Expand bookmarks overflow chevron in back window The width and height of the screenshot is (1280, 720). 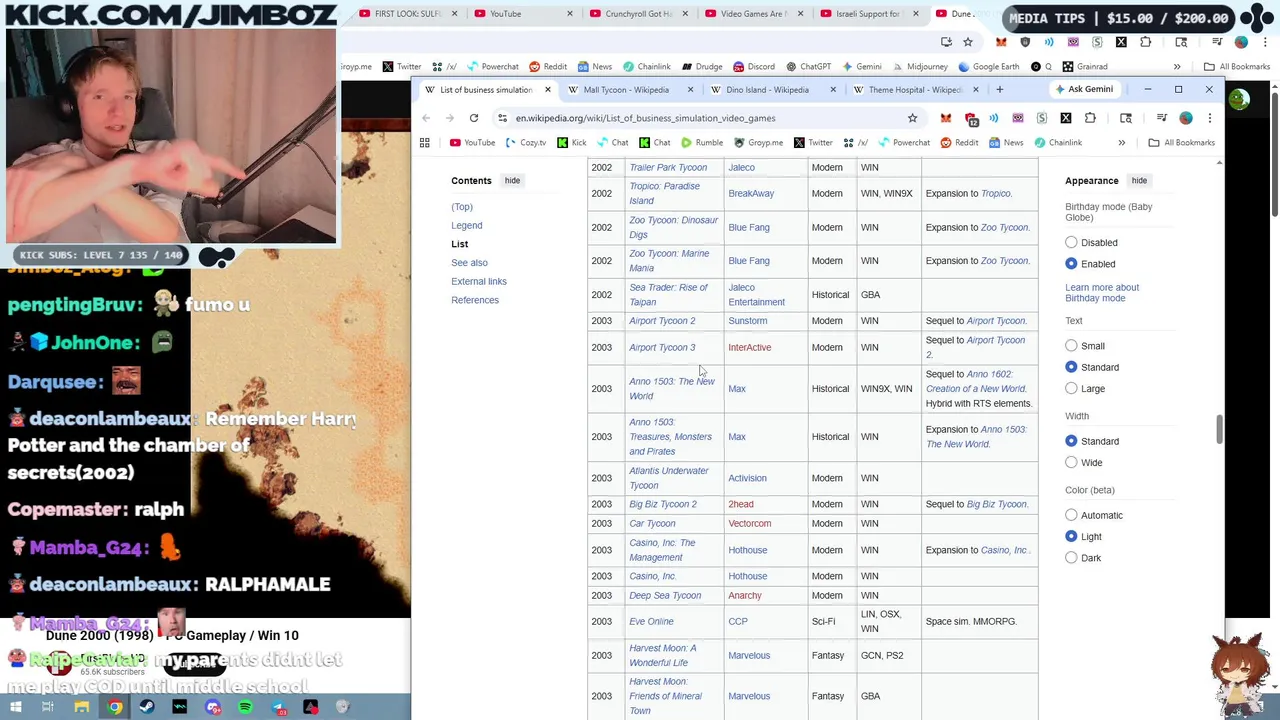point(1177,67)
